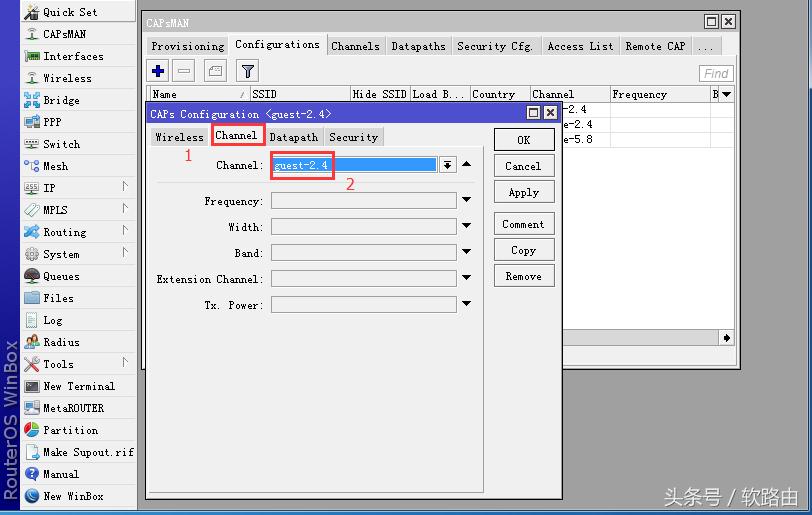Expand the IP submenu arrow
812x515 pixels.
[125, 186]
